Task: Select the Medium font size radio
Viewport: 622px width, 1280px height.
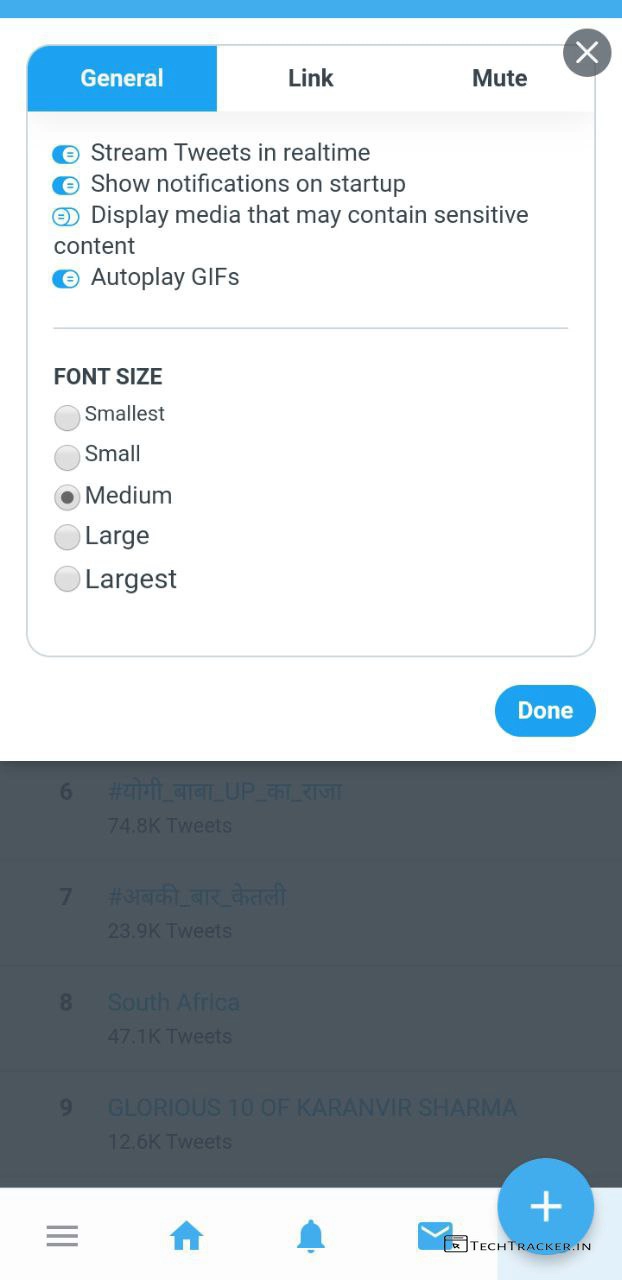Action: click(x=67, y=497)
